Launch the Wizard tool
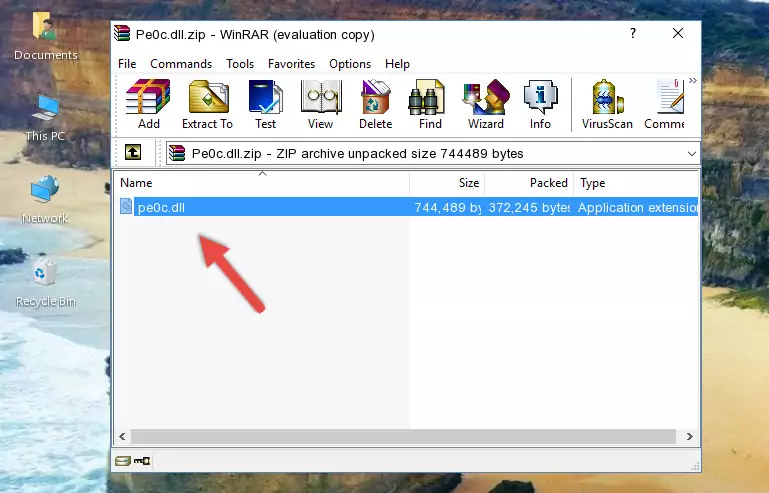Screen dimensions: 769x493 tap(486, 104)
